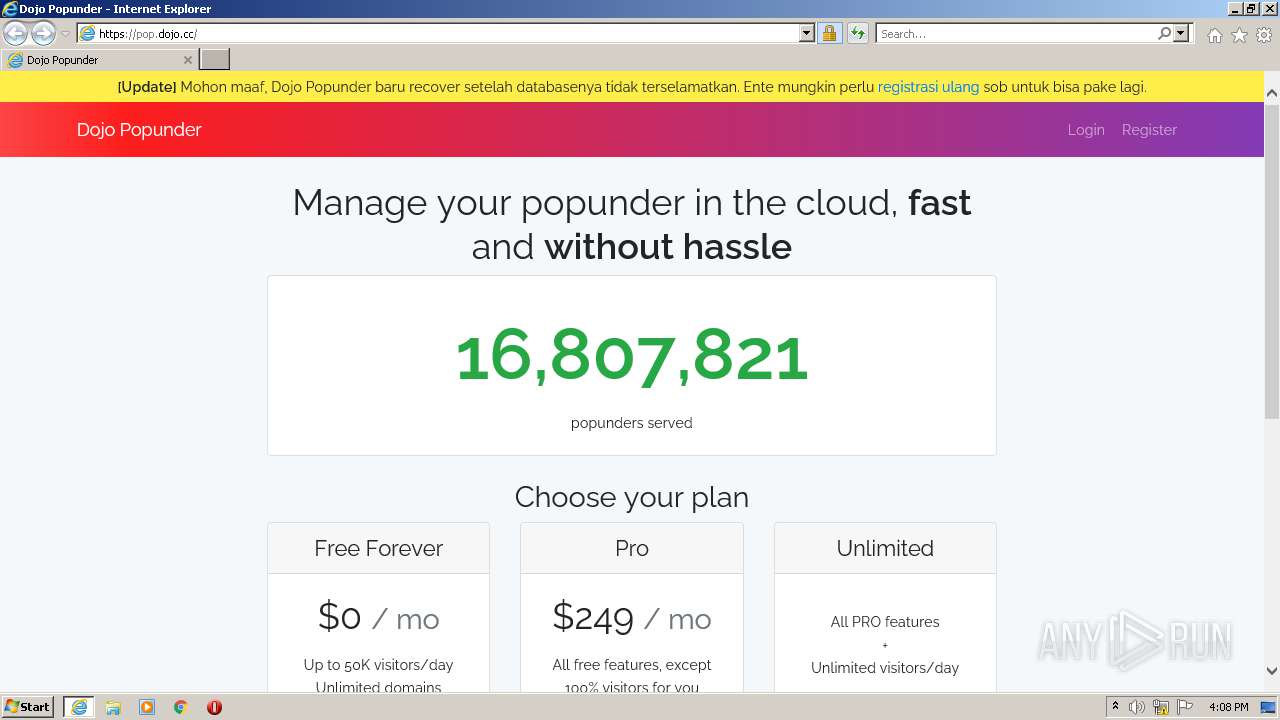Open Internet Explorer taskbar icon

coord(79,707)
